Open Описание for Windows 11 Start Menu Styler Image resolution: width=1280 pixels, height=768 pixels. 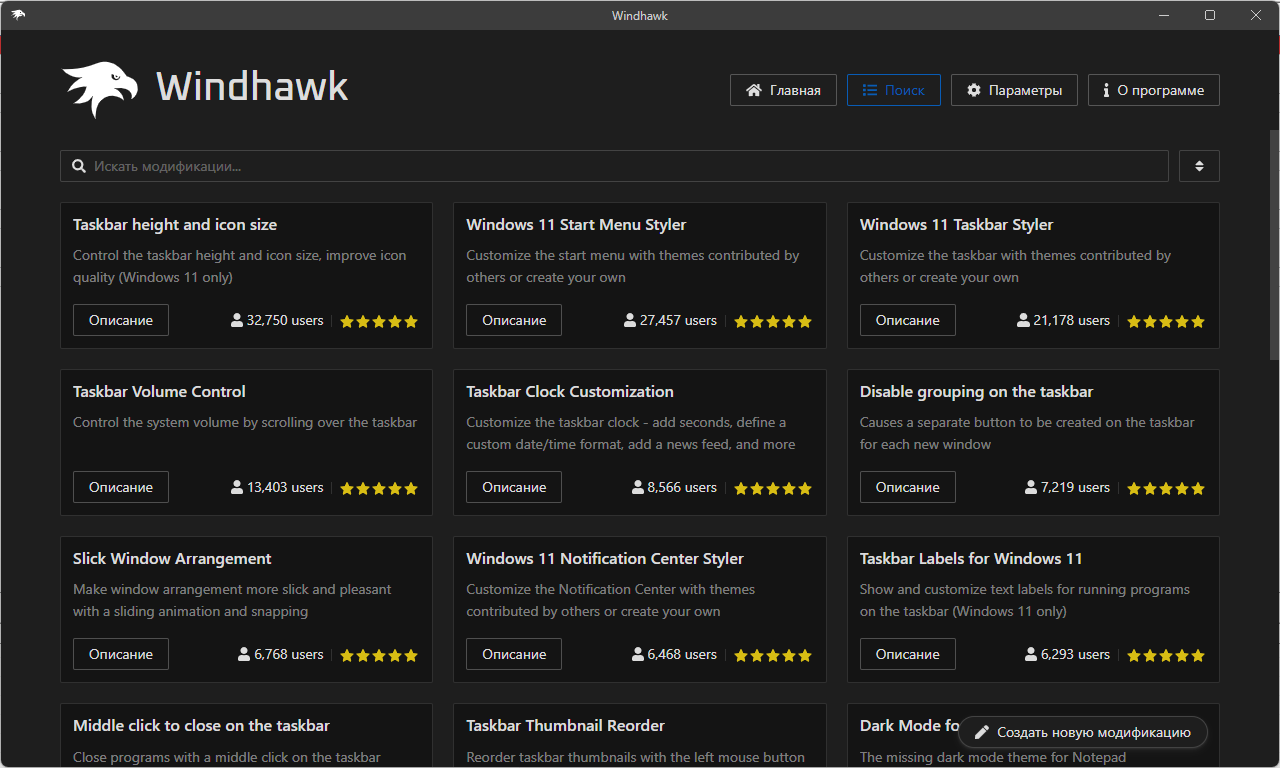514,320
